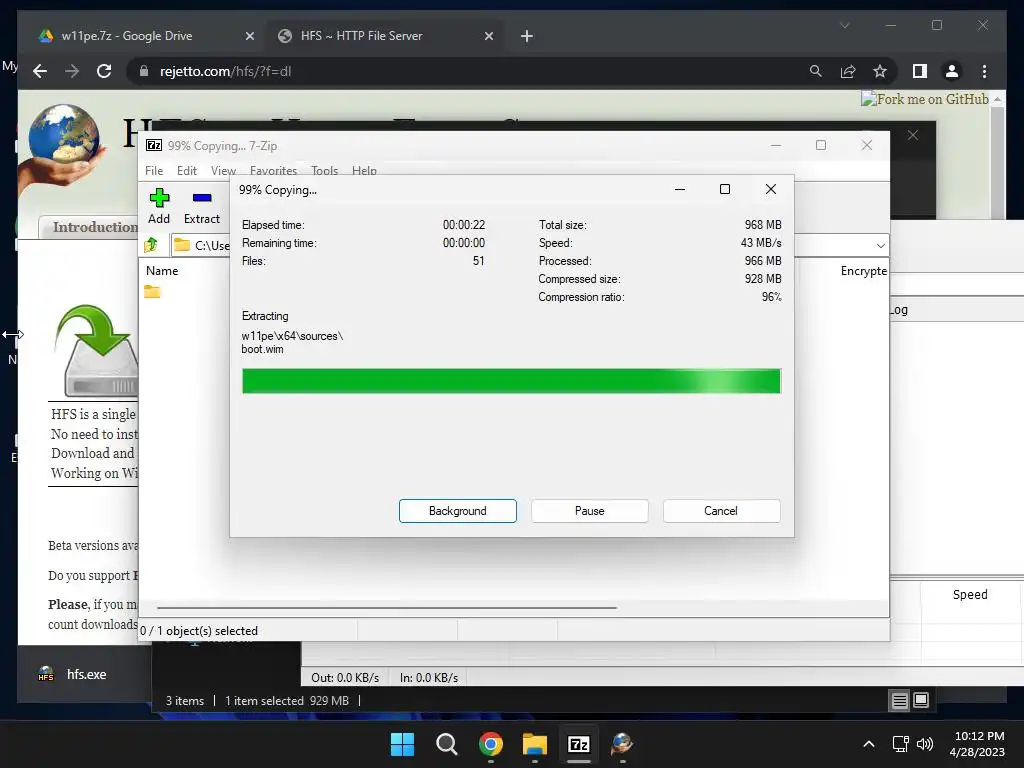
Task: Open Chrome profile avatar icon
Action: 952,71
